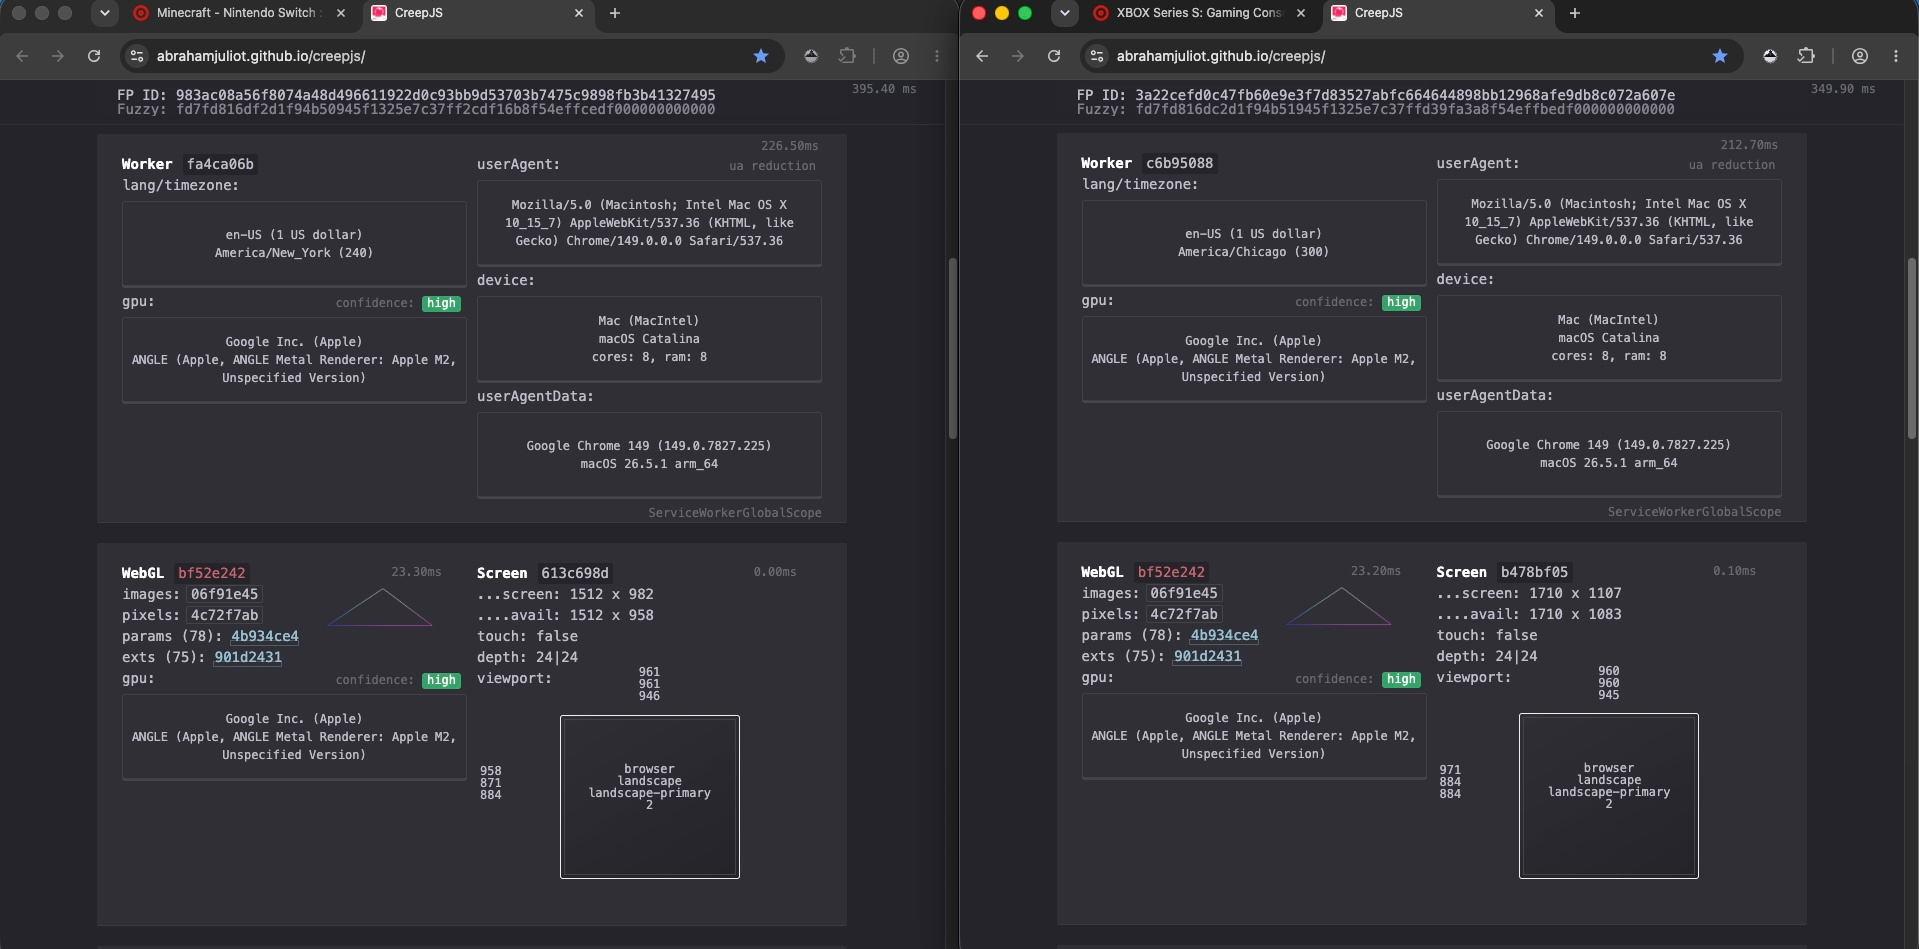
Task: Click viewport box in right window
Action: tap(1609, 796)
